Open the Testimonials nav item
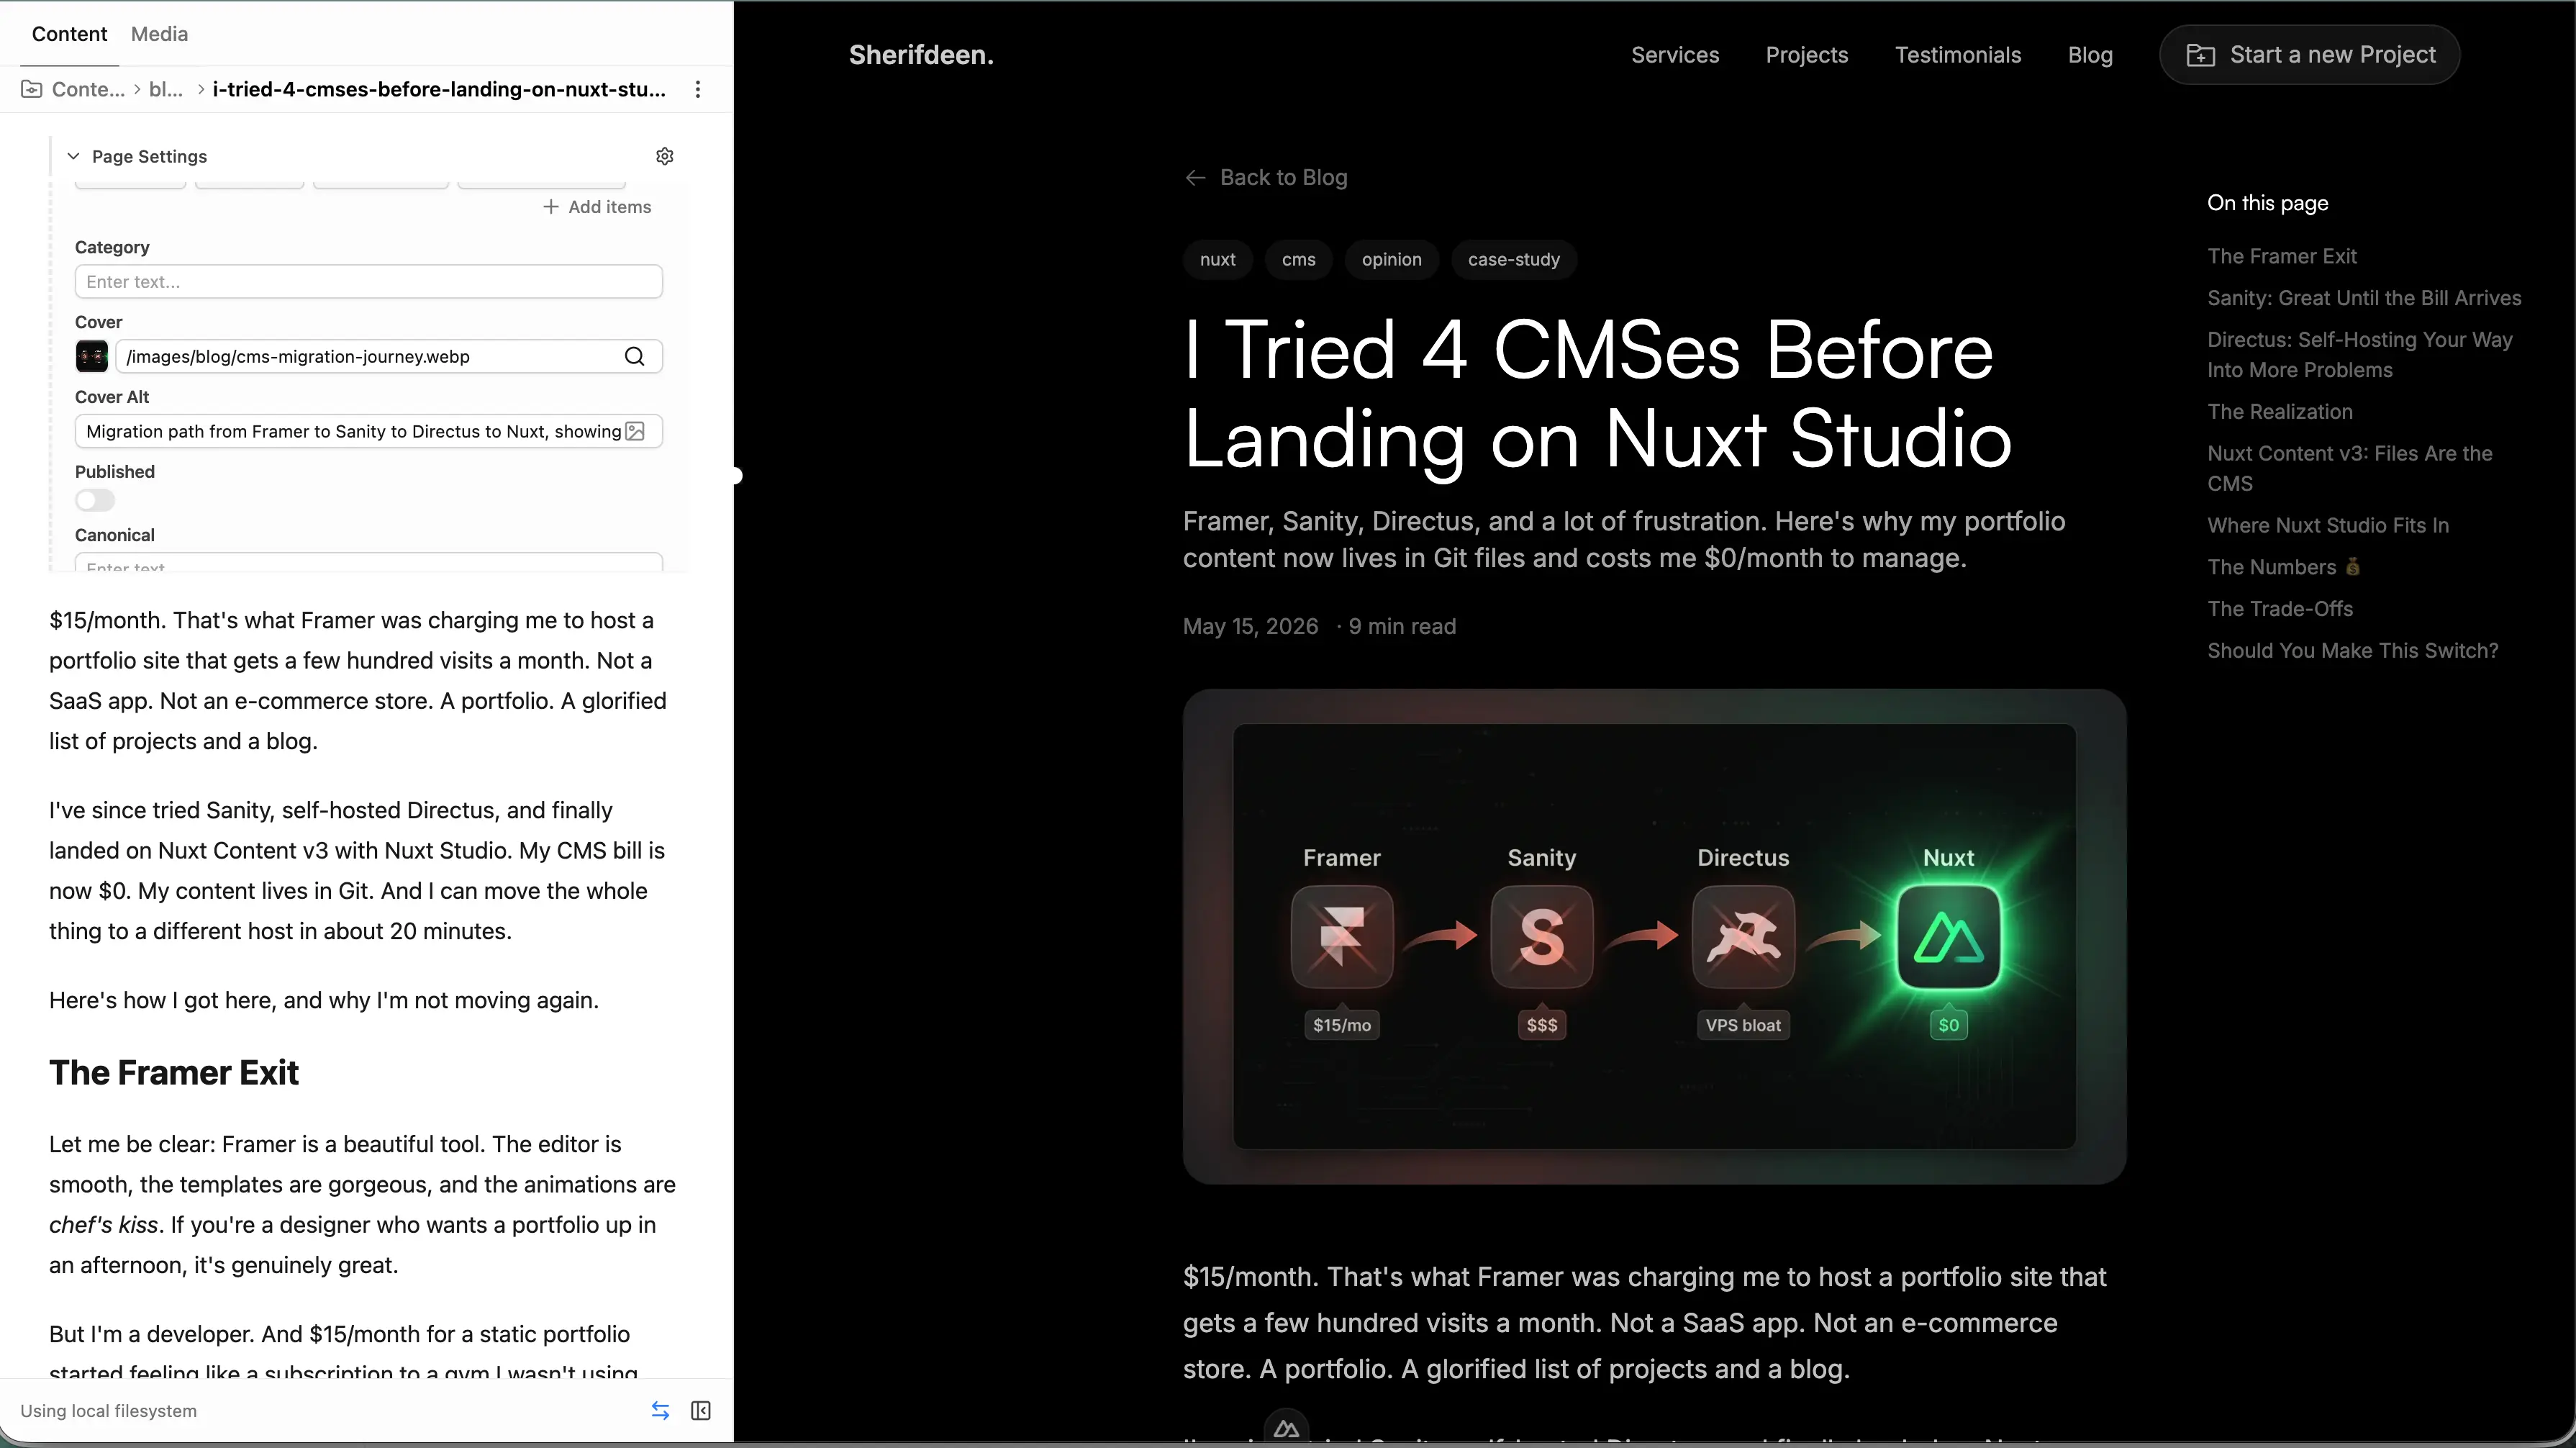This screenshot has height=1448, width=2576. tap(1958, 55)
